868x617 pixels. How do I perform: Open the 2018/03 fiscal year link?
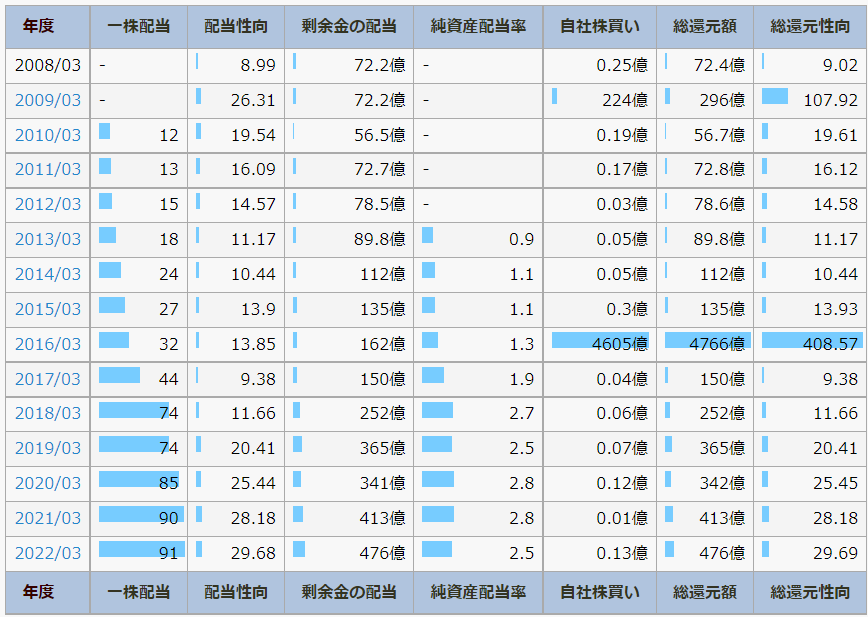(x=48, y=413)
